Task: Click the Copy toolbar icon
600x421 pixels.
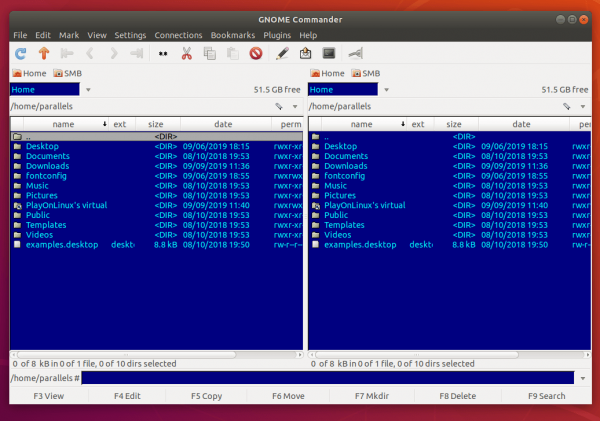Action: pos(210,53)
